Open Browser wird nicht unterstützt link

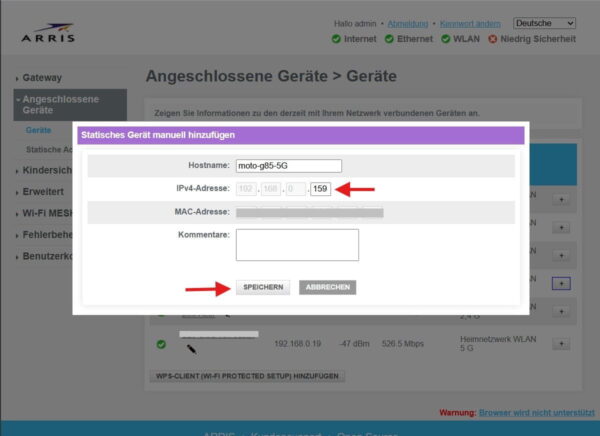coord(536,413)
